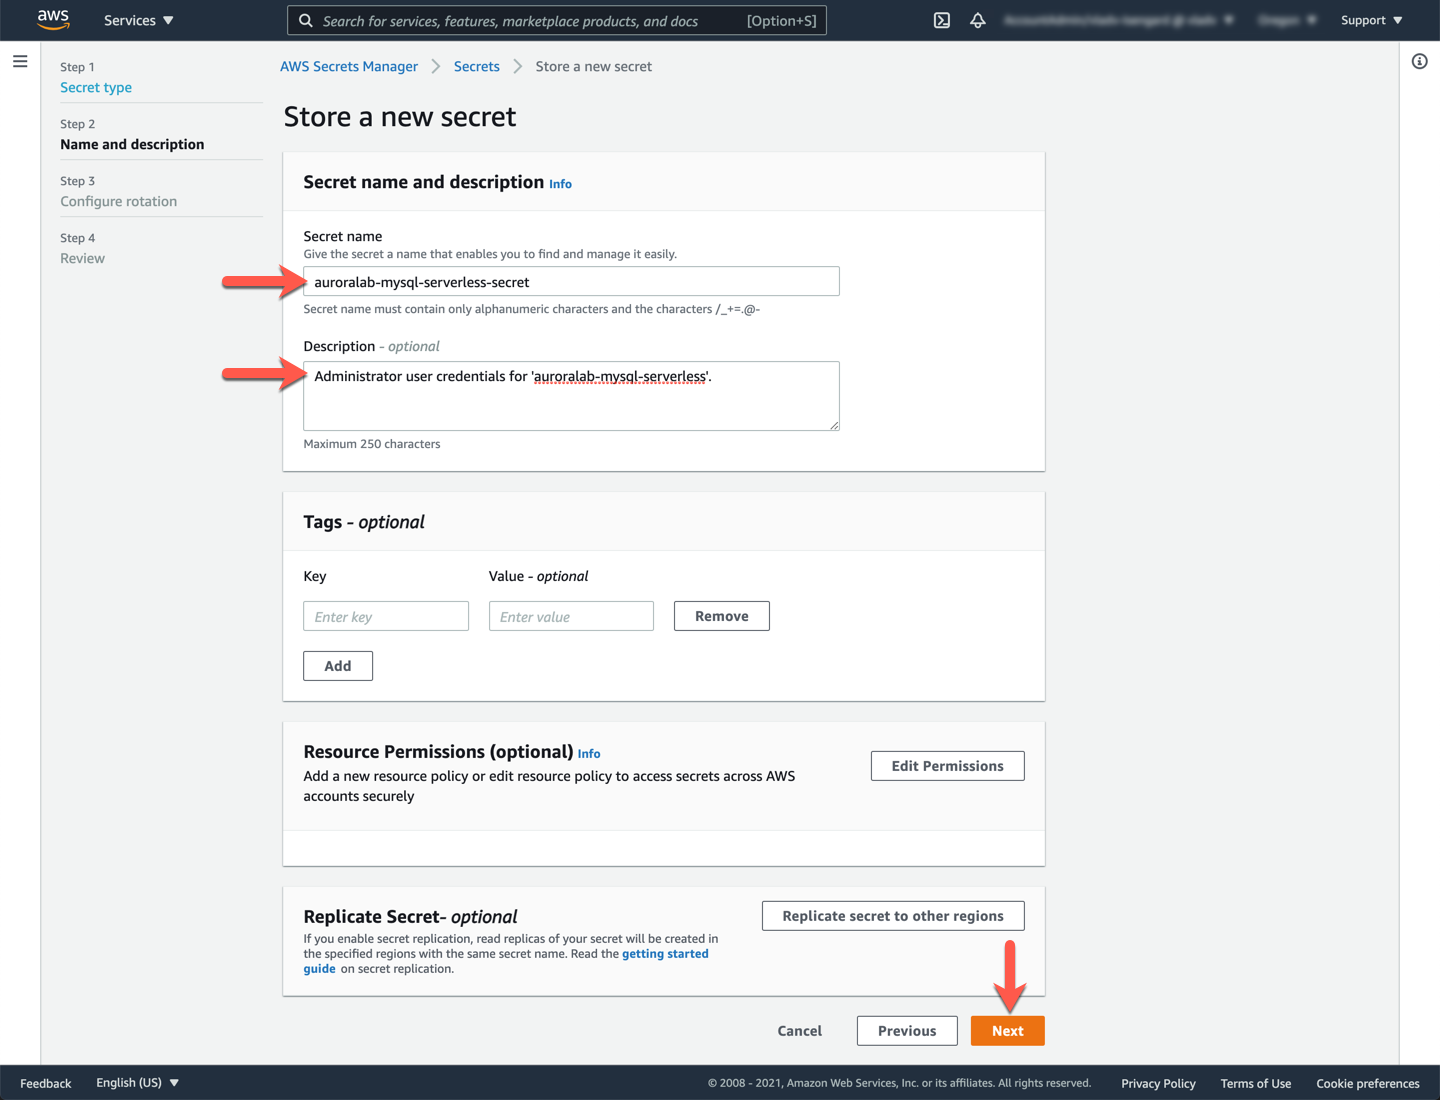Click the search magnifier icon

click(306, 20)
